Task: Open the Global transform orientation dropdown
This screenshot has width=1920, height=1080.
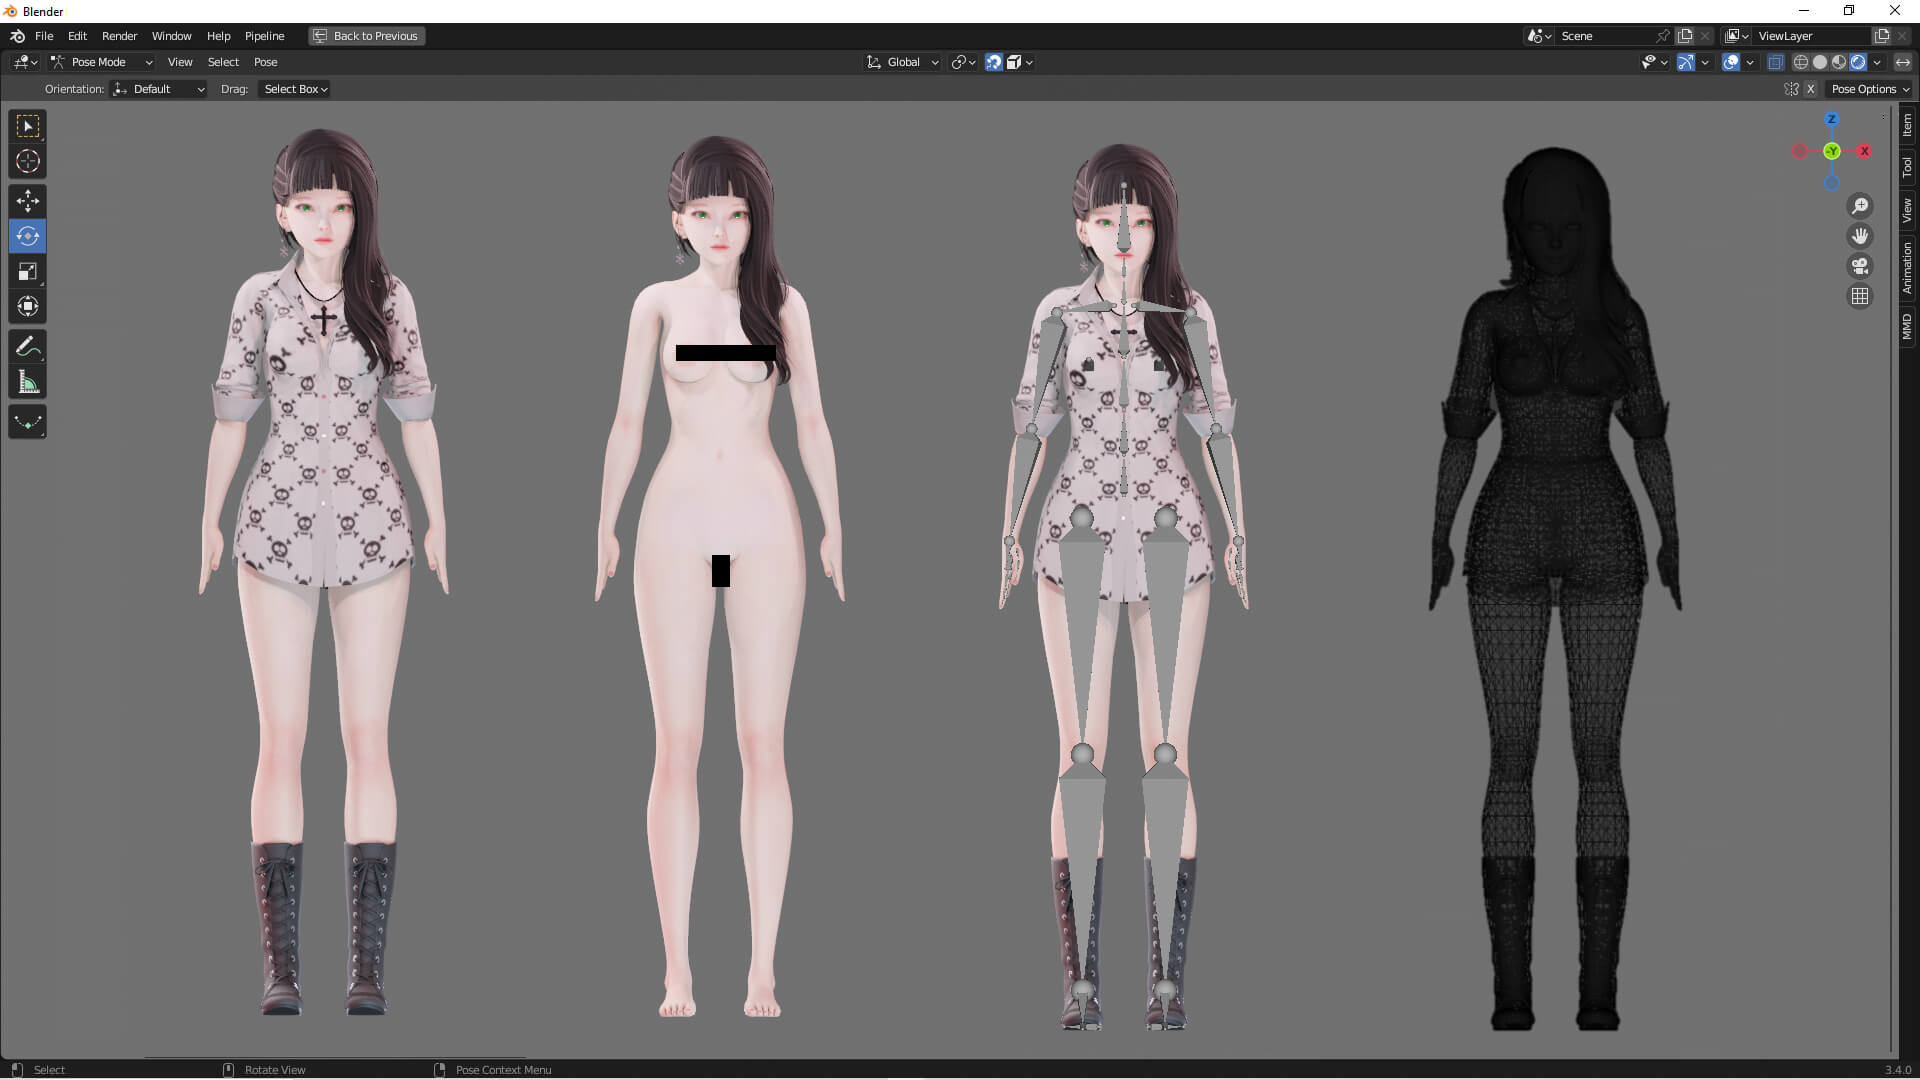Action: tap(903, 62)
